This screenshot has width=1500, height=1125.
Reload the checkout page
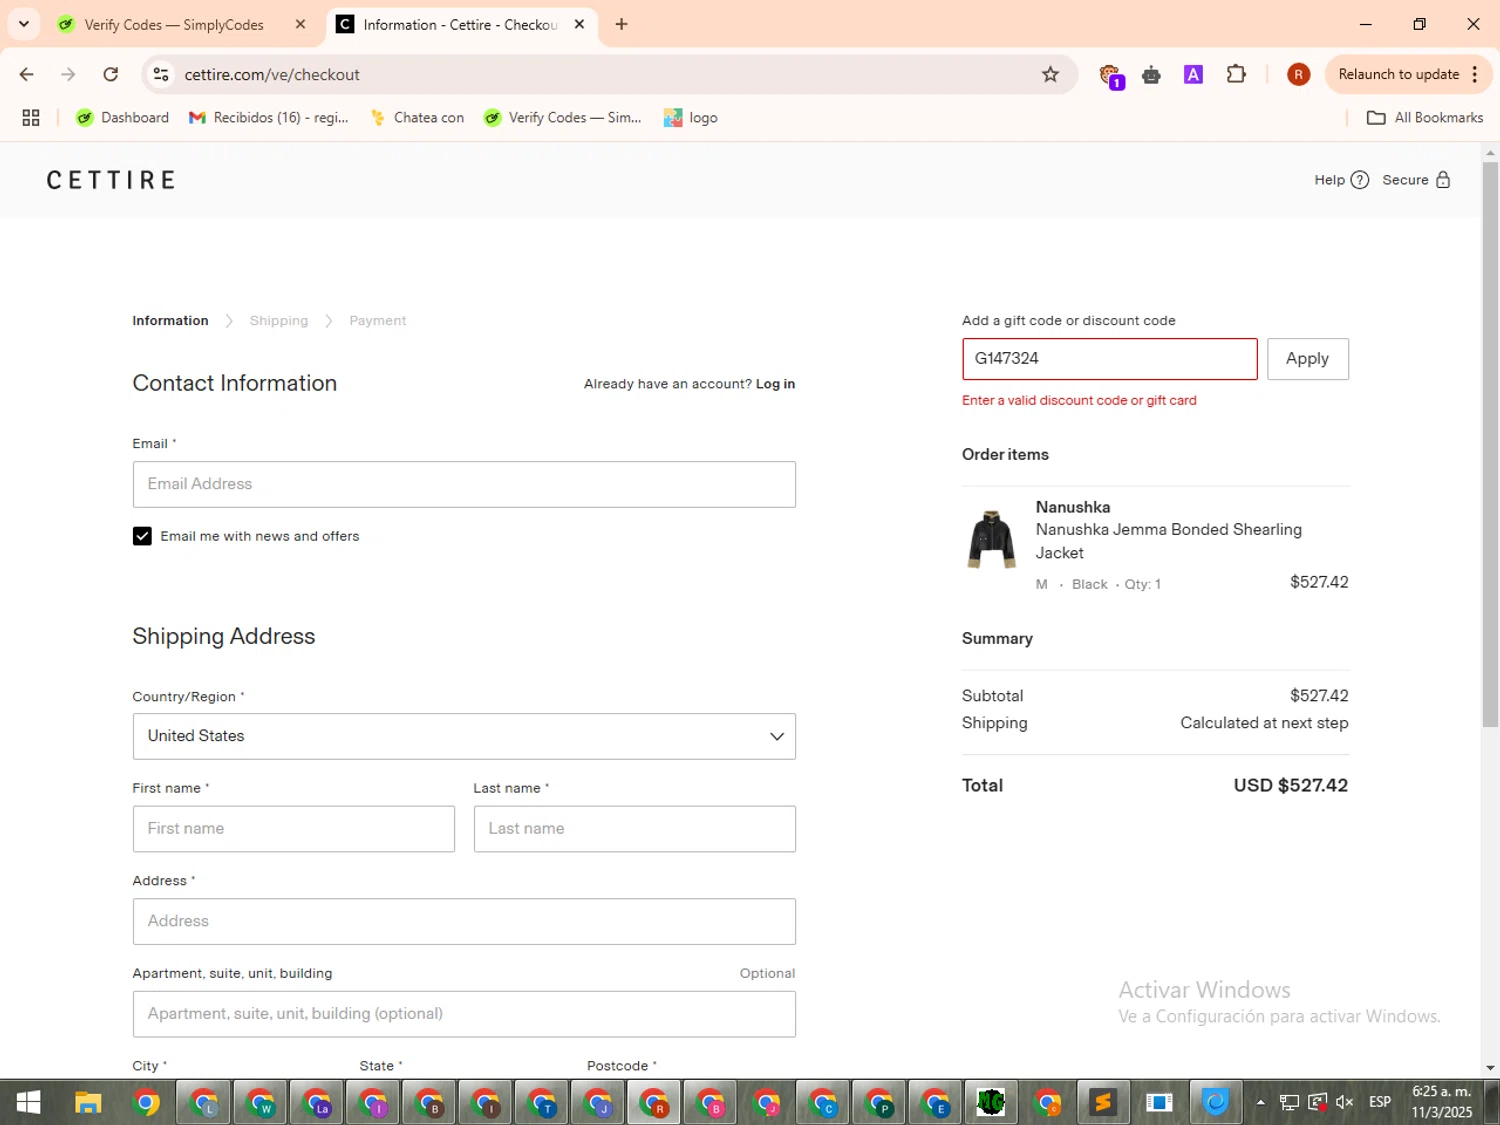[111, 75]
